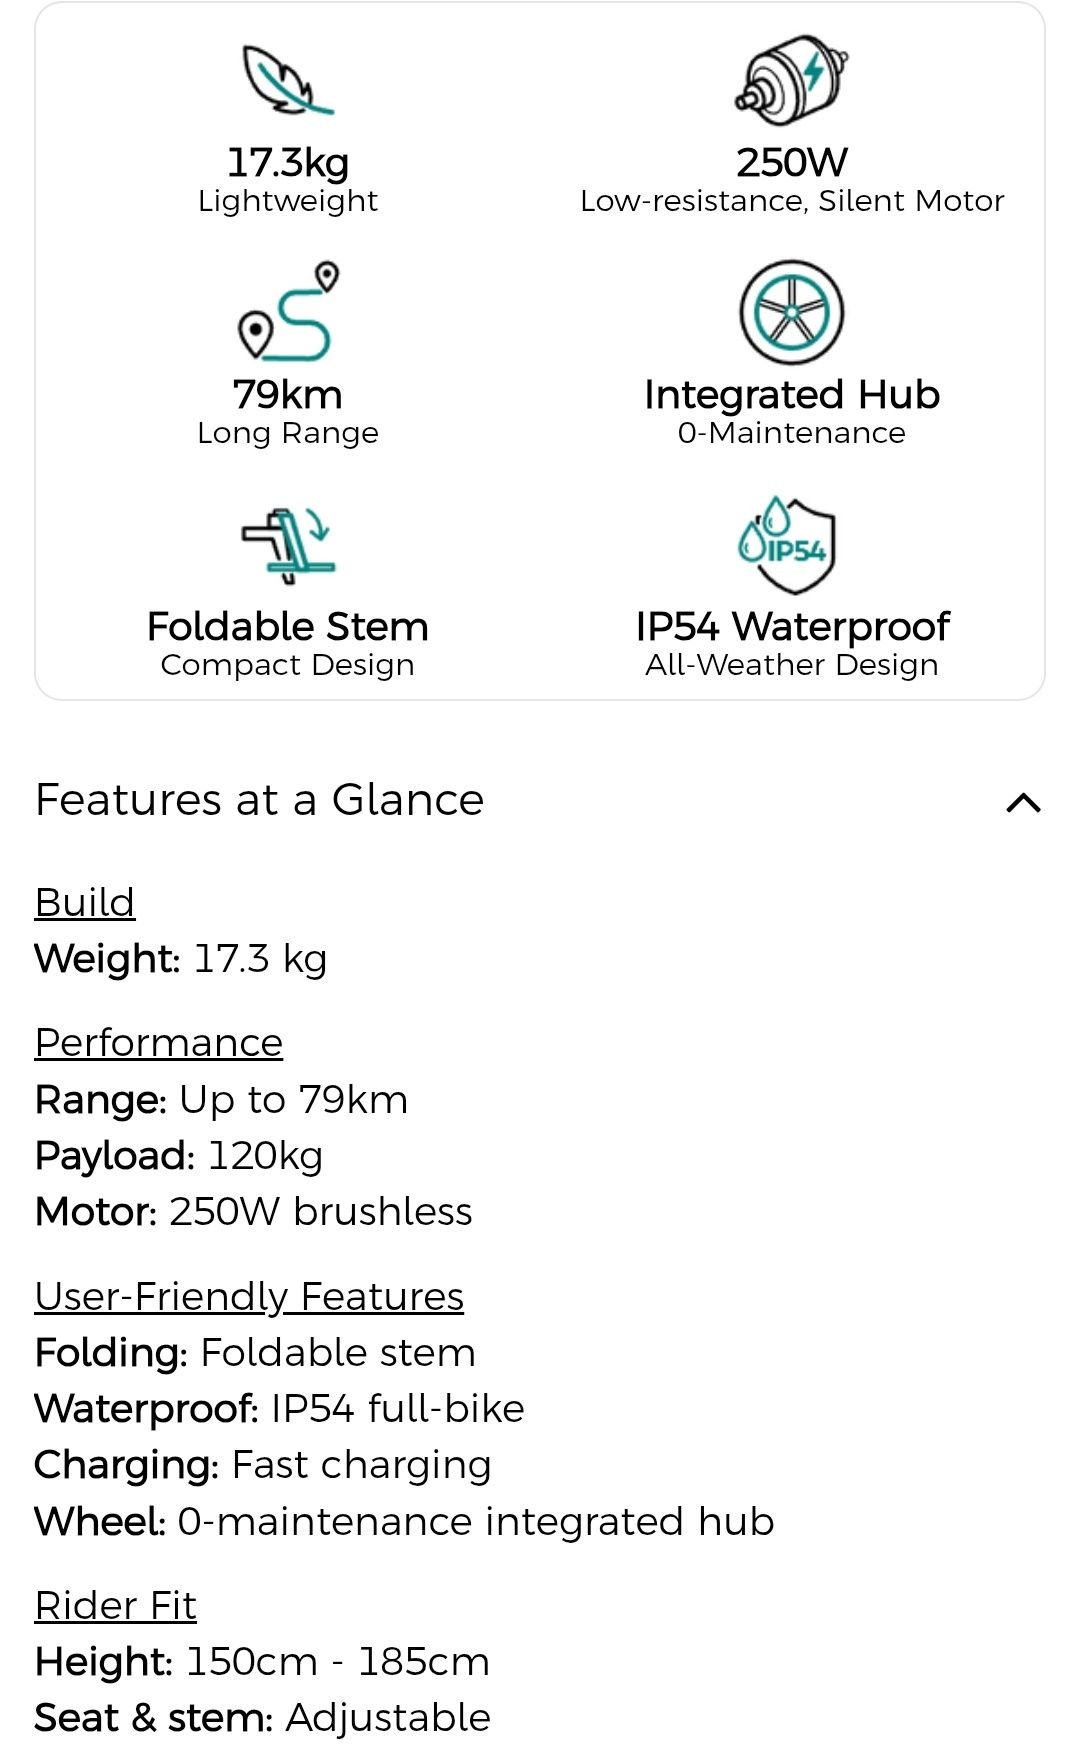Tap the 250W motor icon
This screenshot has height=1754, width=1080.
(x=791, y=81)
